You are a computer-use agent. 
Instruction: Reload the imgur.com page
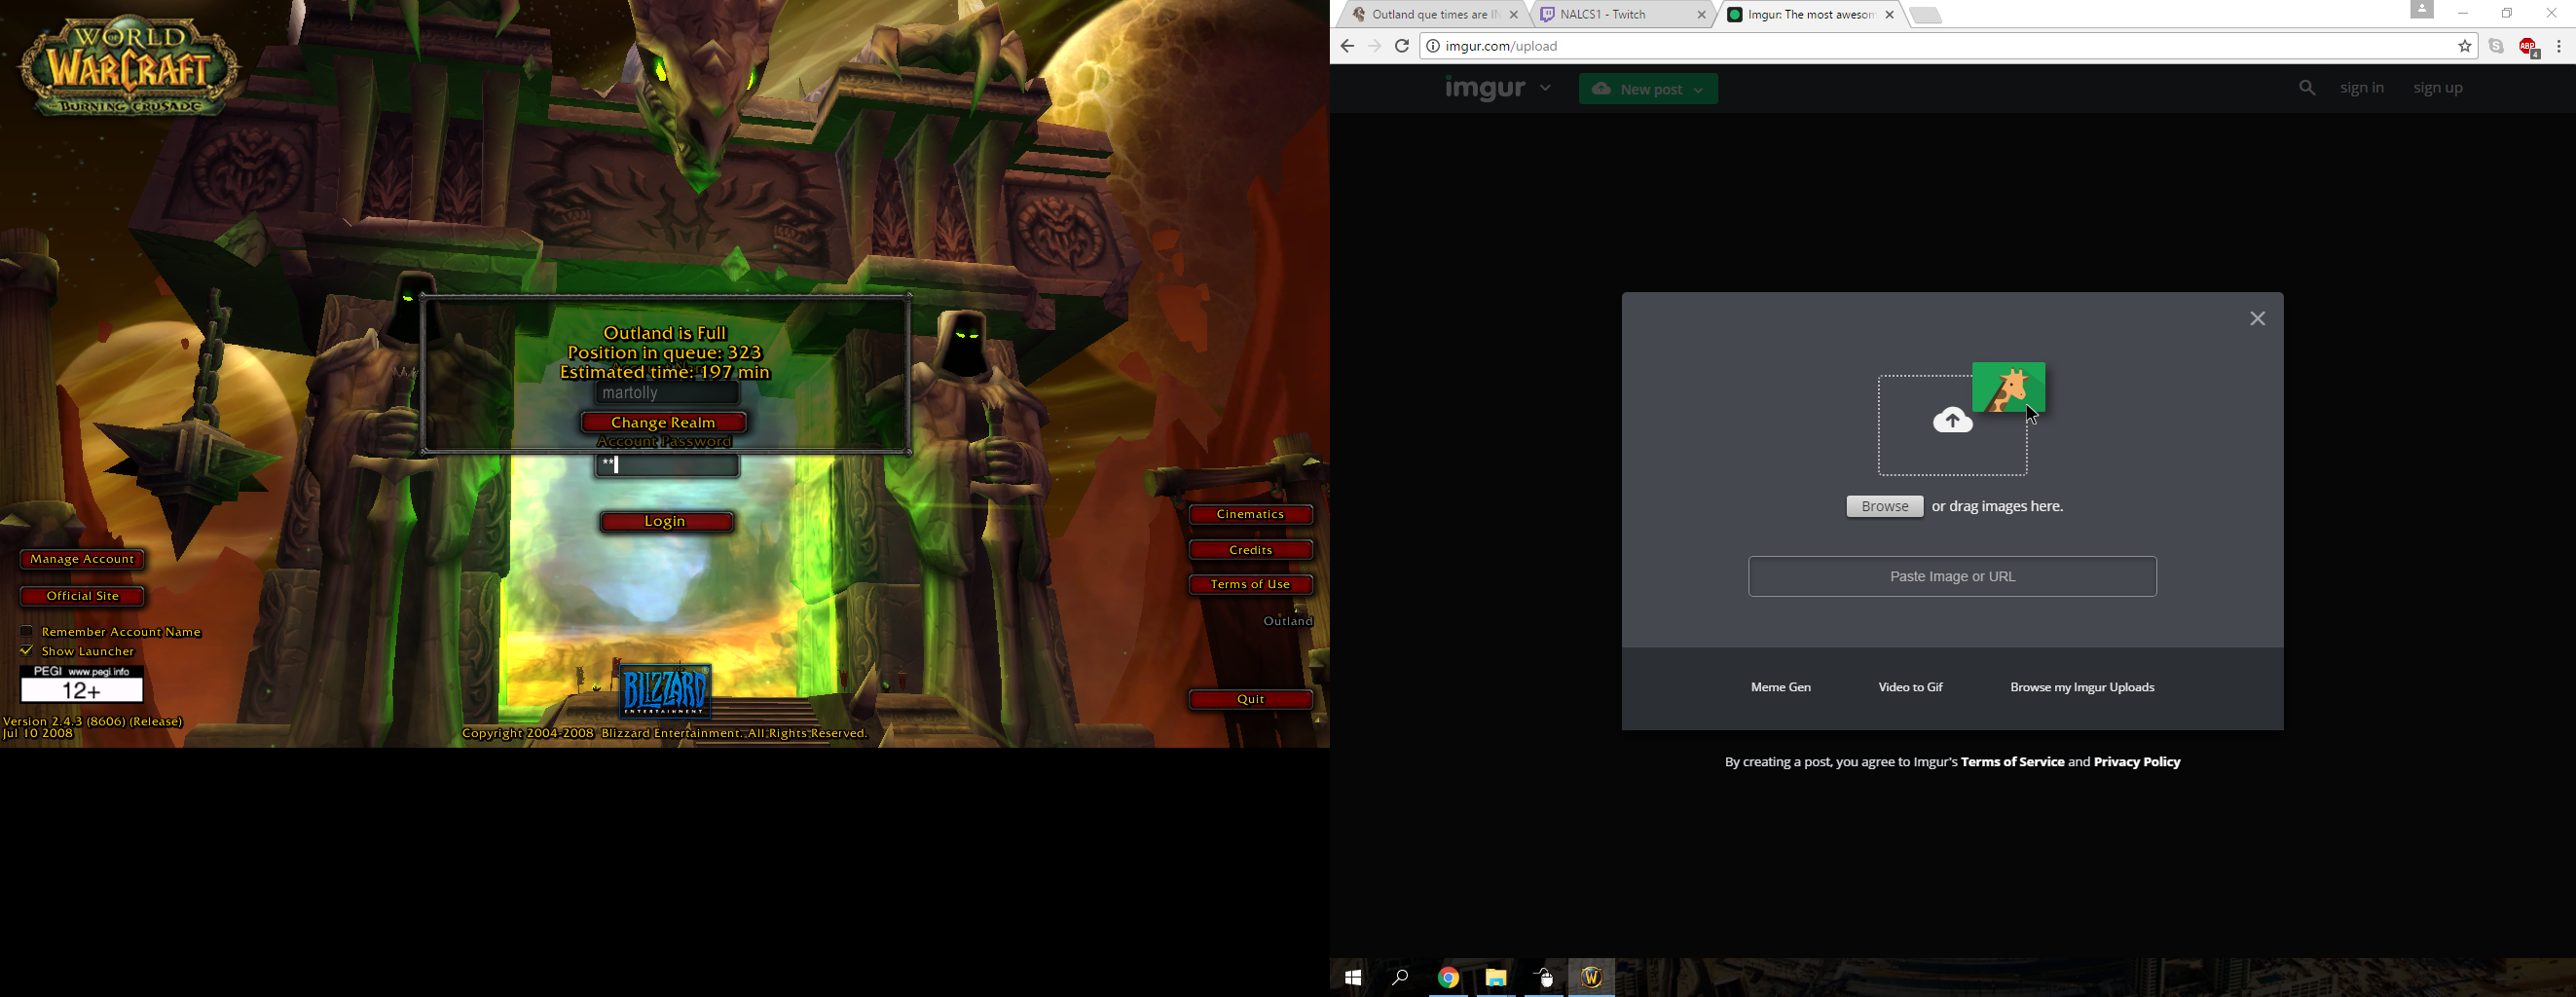[1402, 46]
